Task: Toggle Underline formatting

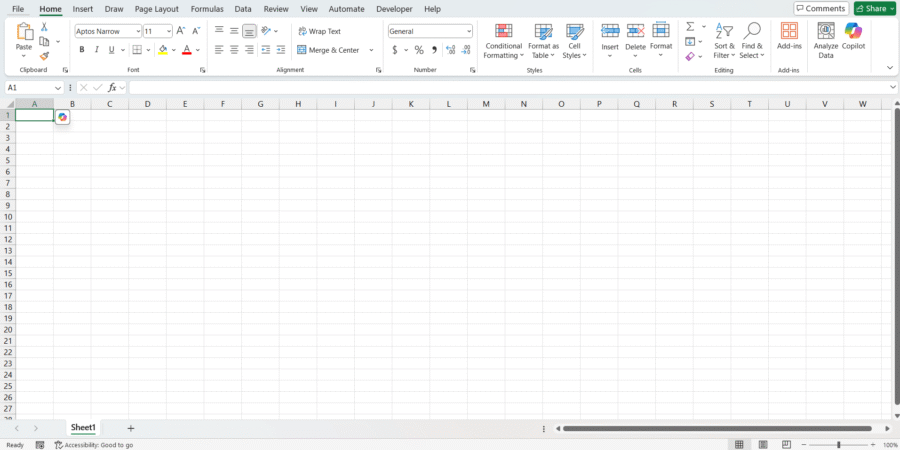Action: [111, 50]
